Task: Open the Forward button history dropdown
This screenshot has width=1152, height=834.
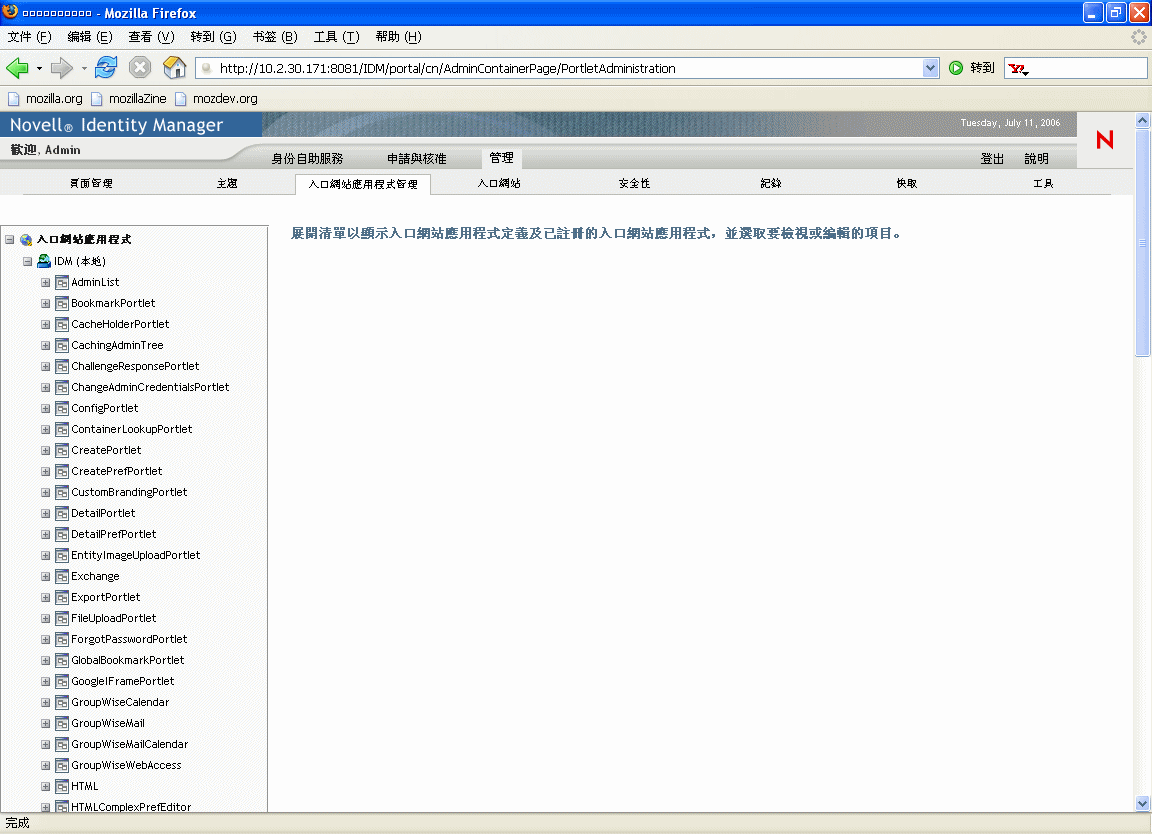Action: point(84,68)
